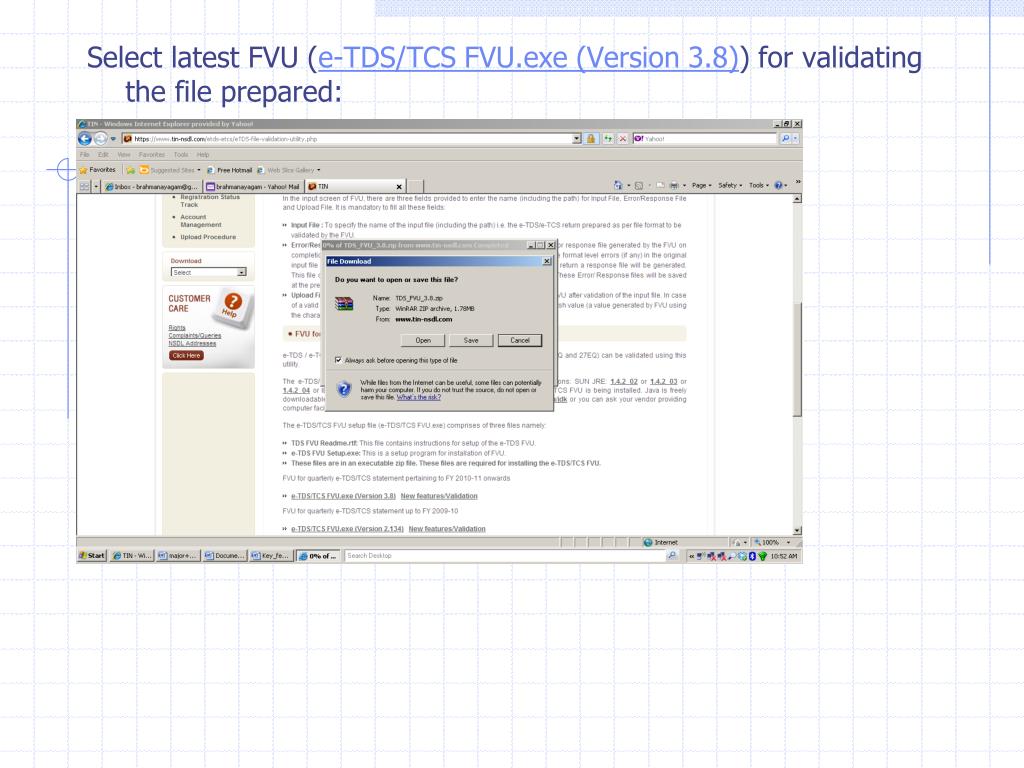The width and height of the screenshot is (1024, 768).
Task: Click the Refresh icon beside the address bar
Action: pos(608,138)
